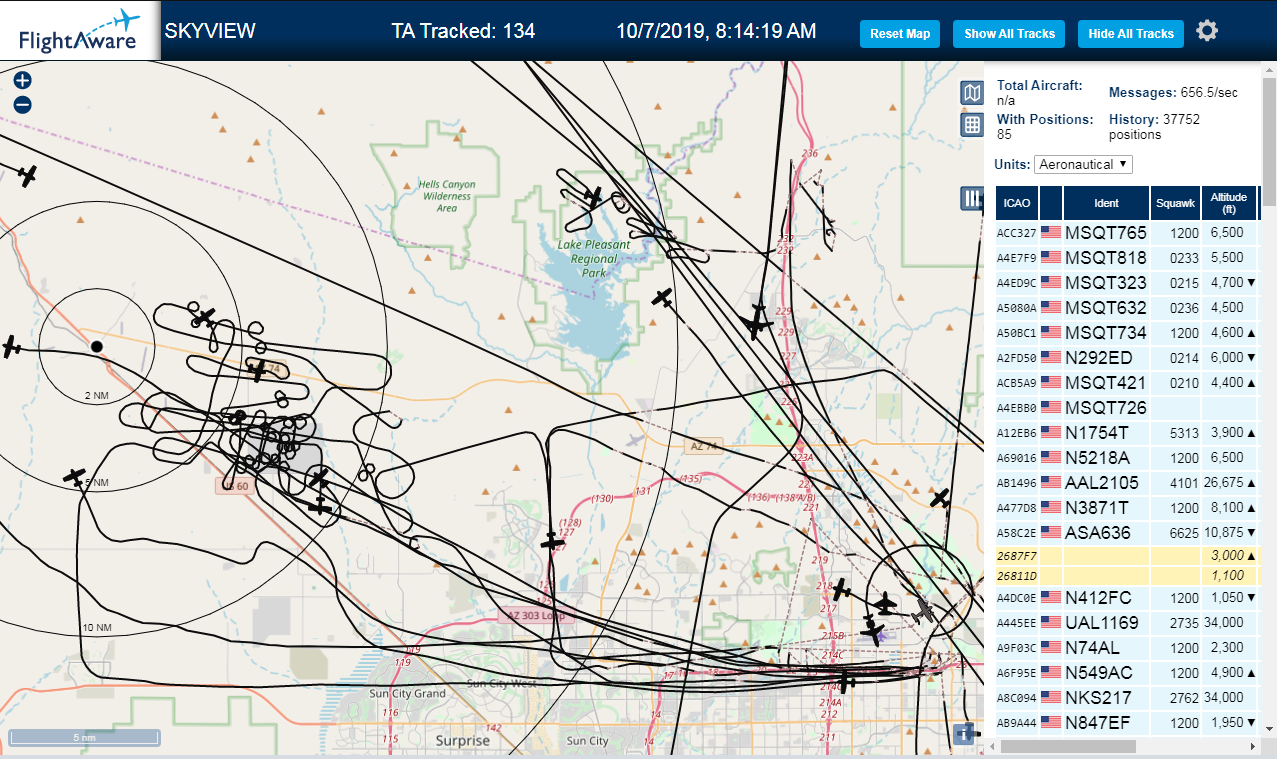The width and height of the screenshot is (1277, 759).
Task: Select the MSQT726 aircraft row
Action: 1126,408
